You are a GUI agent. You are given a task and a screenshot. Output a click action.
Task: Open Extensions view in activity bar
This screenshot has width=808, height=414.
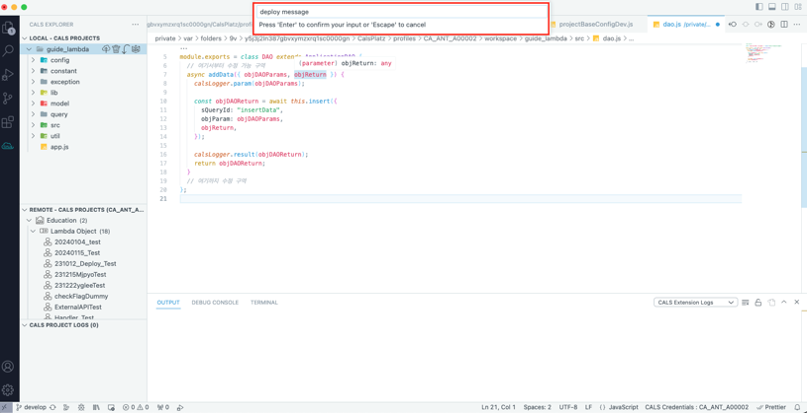[8, 122]
